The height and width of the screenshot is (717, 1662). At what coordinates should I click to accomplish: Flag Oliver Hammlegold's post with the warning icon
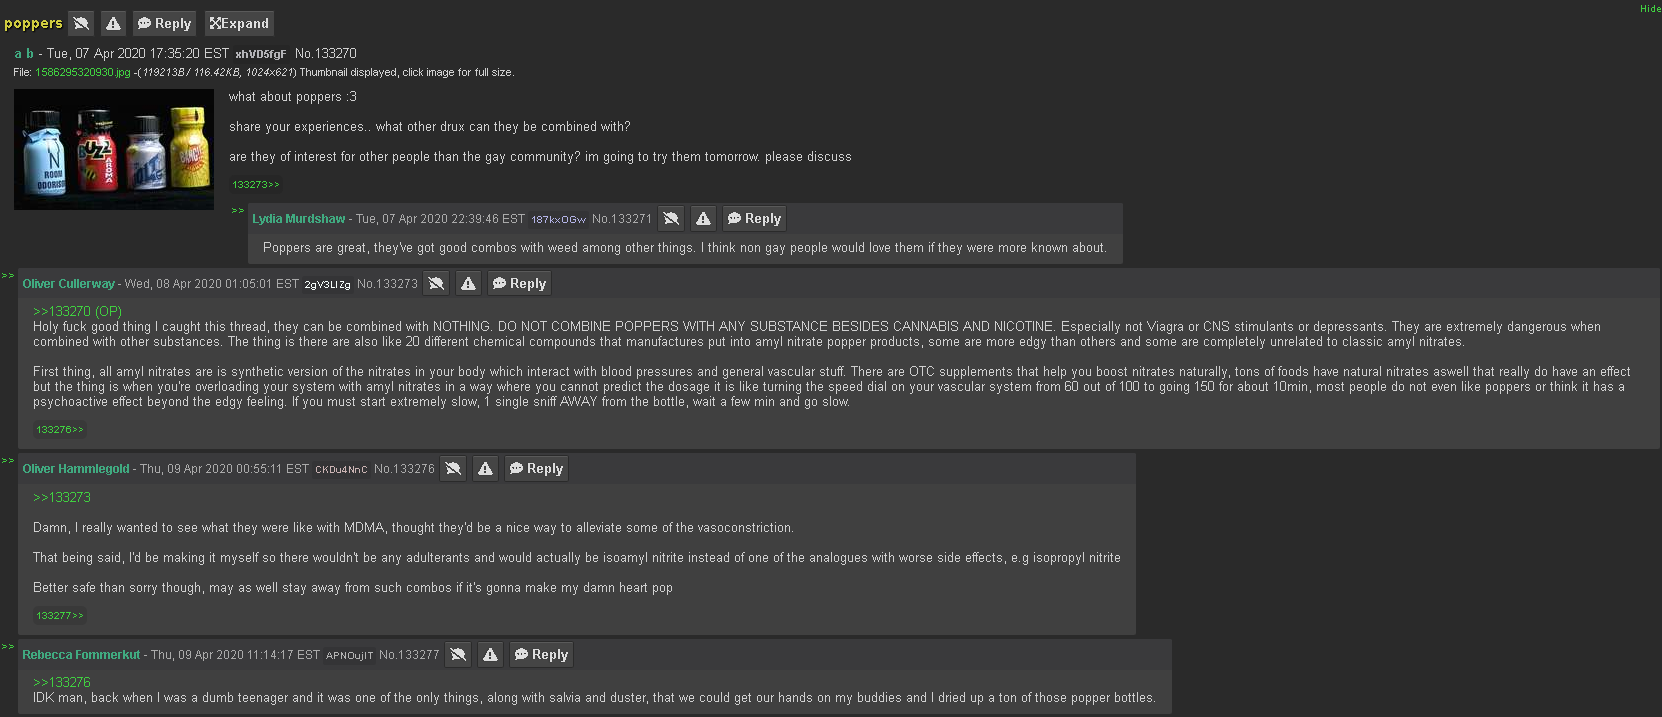[x=485, y=468]
